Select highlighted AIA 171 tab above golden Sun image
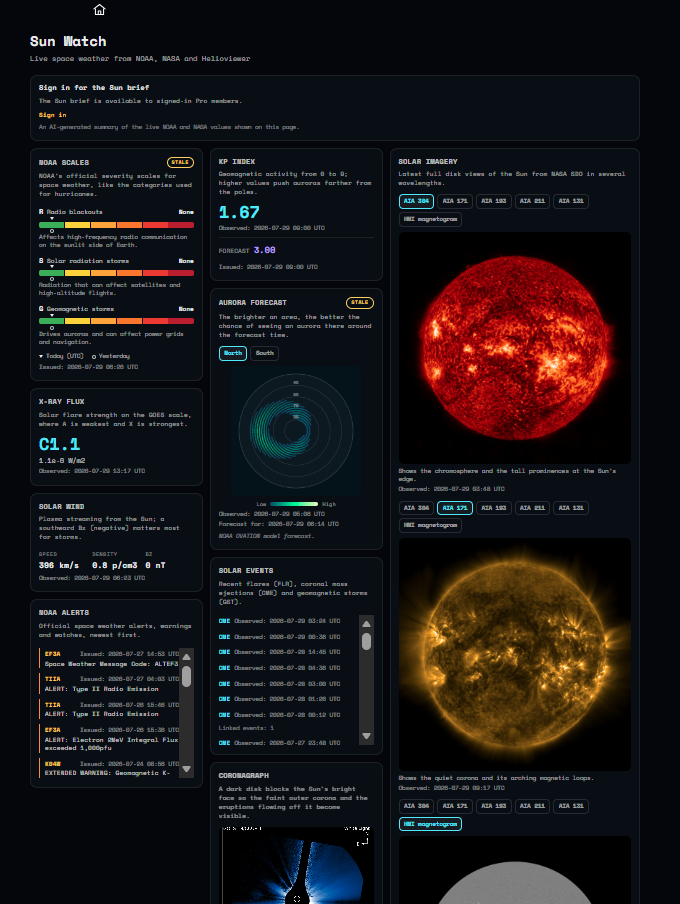Image resolution: width=680 pixels, height=904 pixels. pos(455,508)
